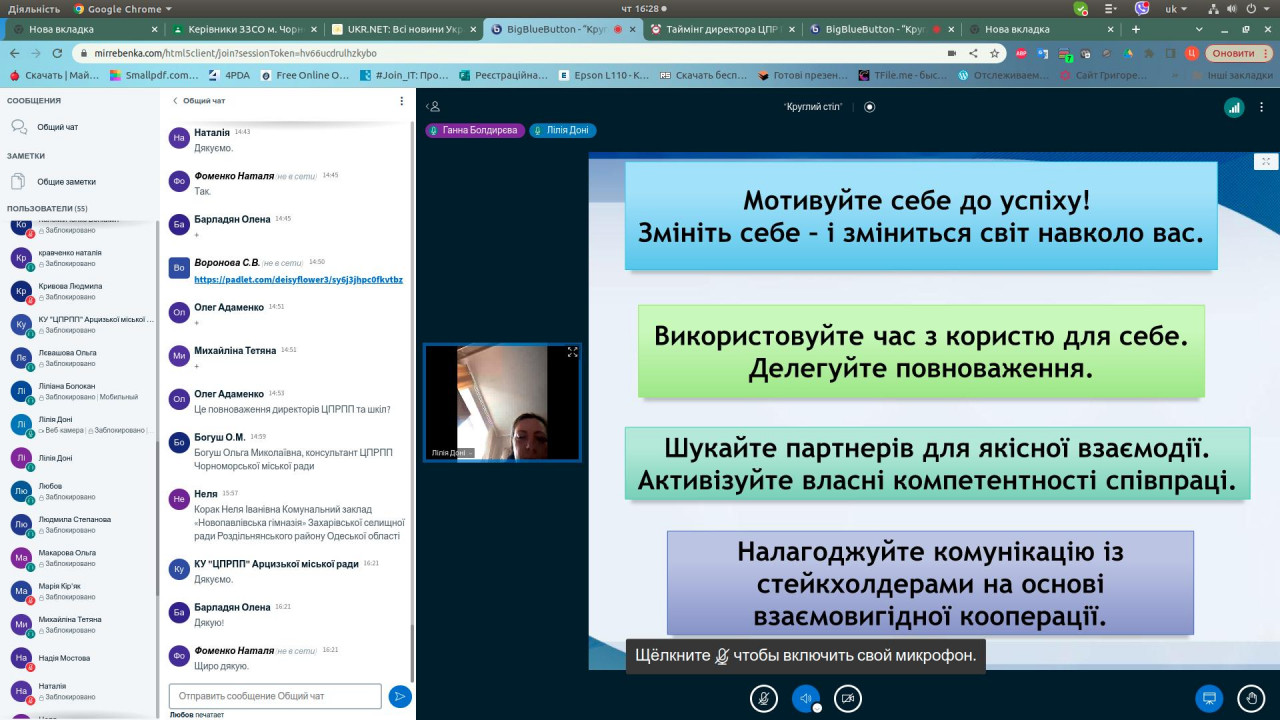Open 'Інші закладки' bookmarks folder
This screenshot has height=720, width=1280.
point(1230,75)
